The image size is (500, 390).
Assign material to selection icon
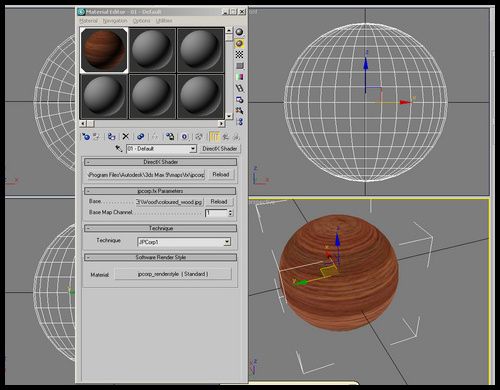(x=112, y=136)
